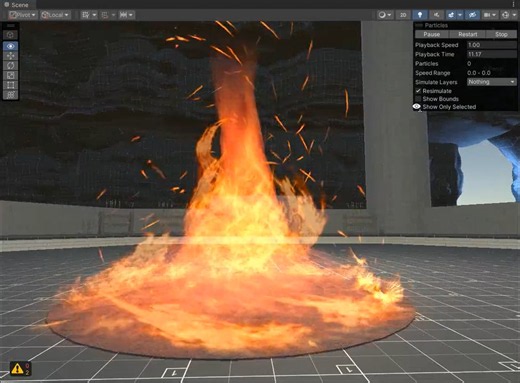The height and width of the screenshot is (383, 520).
Task: Toggle the Resimulate checkbox
Action: [418, 91]
